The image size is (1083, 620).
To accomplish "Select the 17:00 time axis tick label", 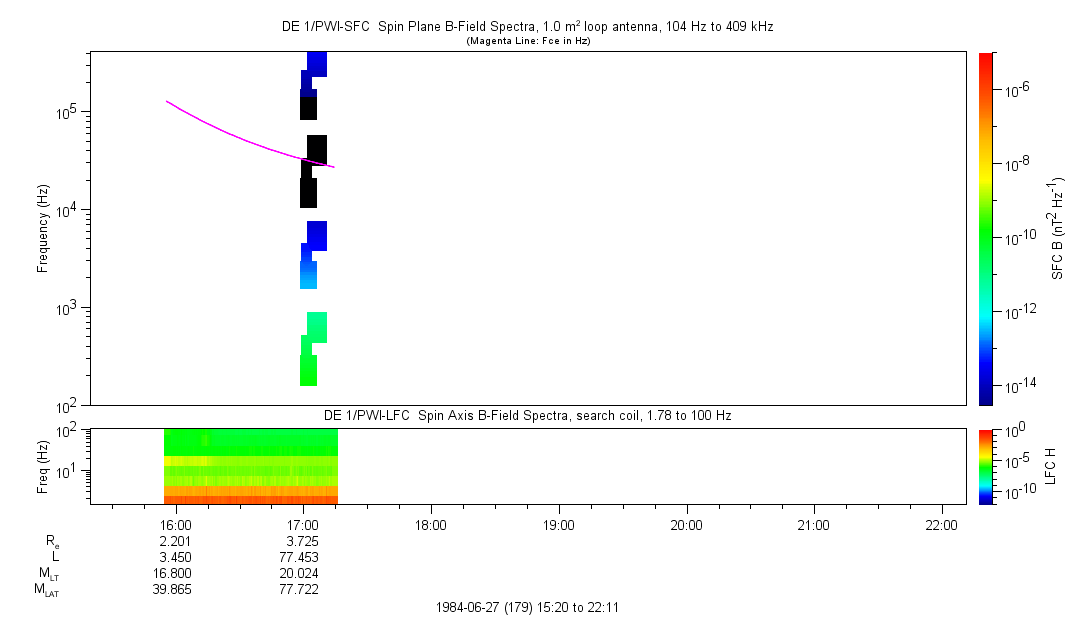I will click(x=303, y=524).
